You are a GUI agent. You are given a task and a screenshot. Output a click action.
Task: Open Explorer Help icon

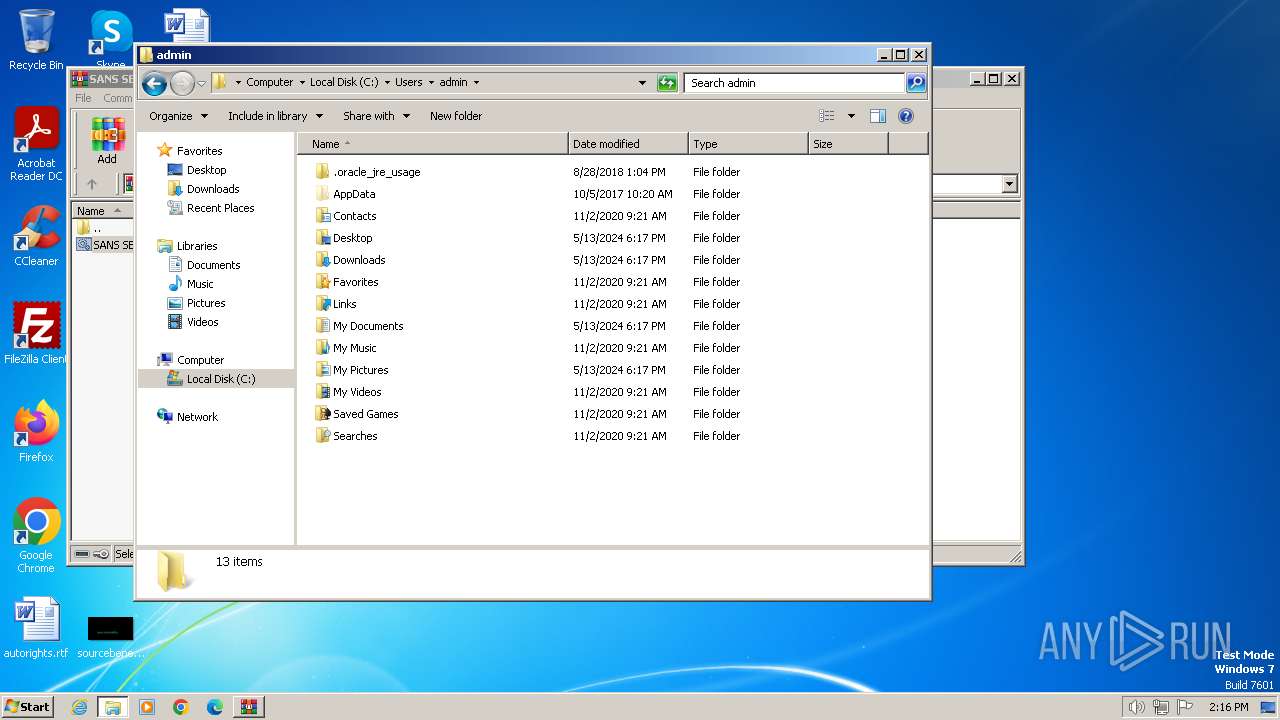906,116
